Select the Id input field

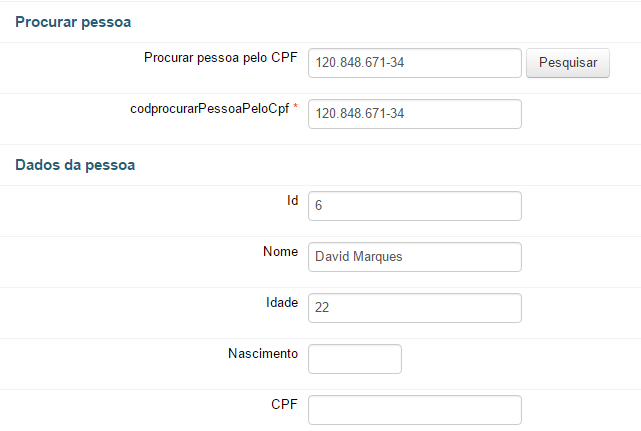coord(415,205)
